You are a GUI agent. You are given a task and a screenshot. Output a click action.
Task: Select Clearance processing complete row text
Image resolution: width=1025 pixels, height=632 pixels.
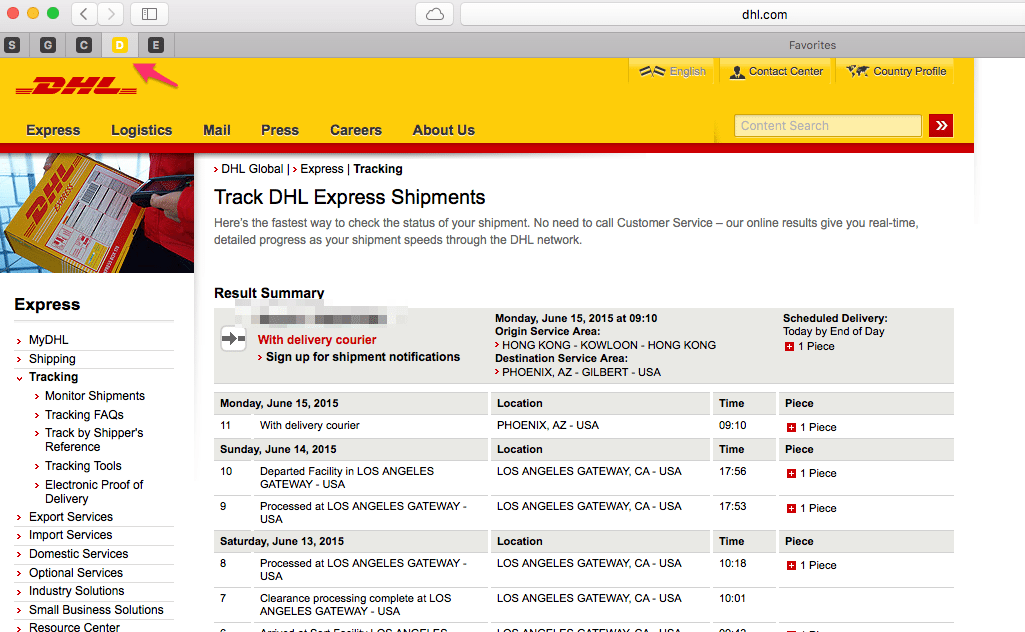356,605
